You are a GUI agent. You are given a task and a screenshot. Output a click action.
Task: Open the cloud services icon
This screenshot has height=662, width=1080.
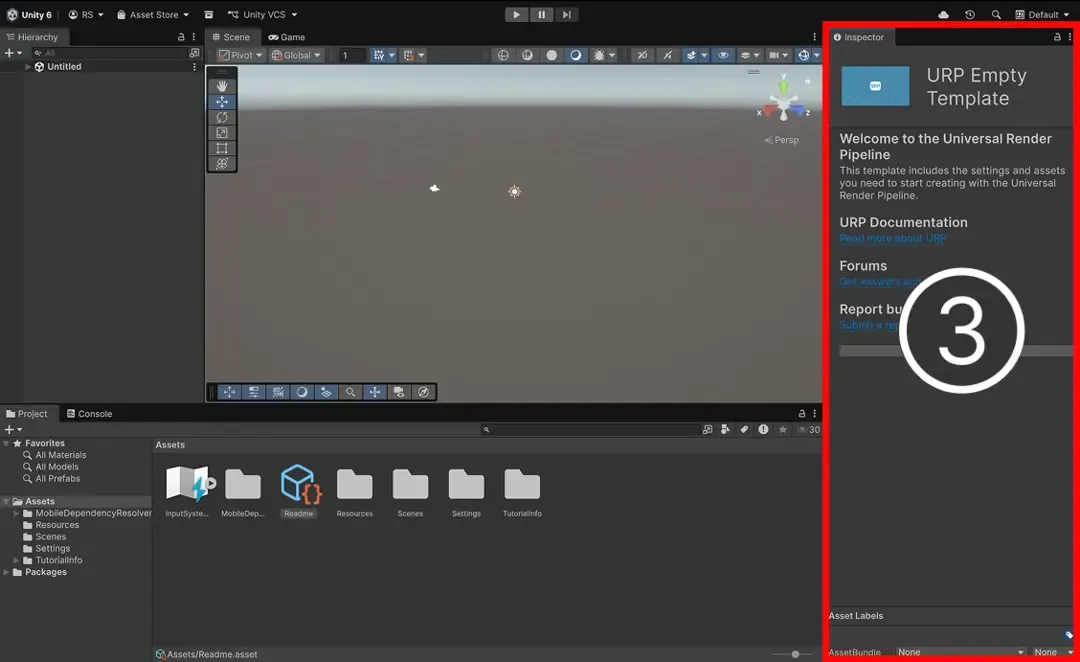coord(944,15)
